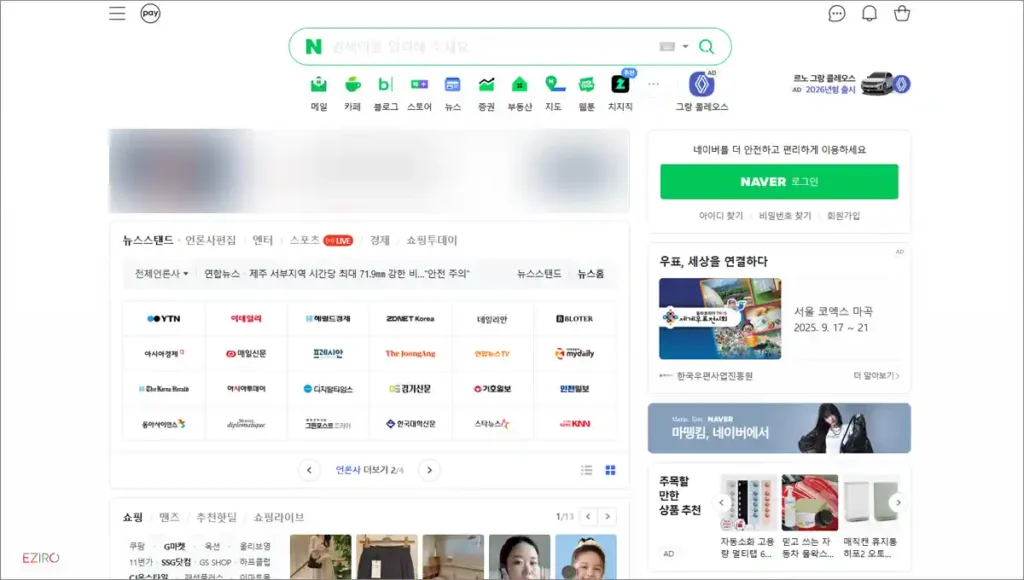1024x580 pixels.
Task: Switch newsstand to grid view
Action: click(x=610, y=470)
